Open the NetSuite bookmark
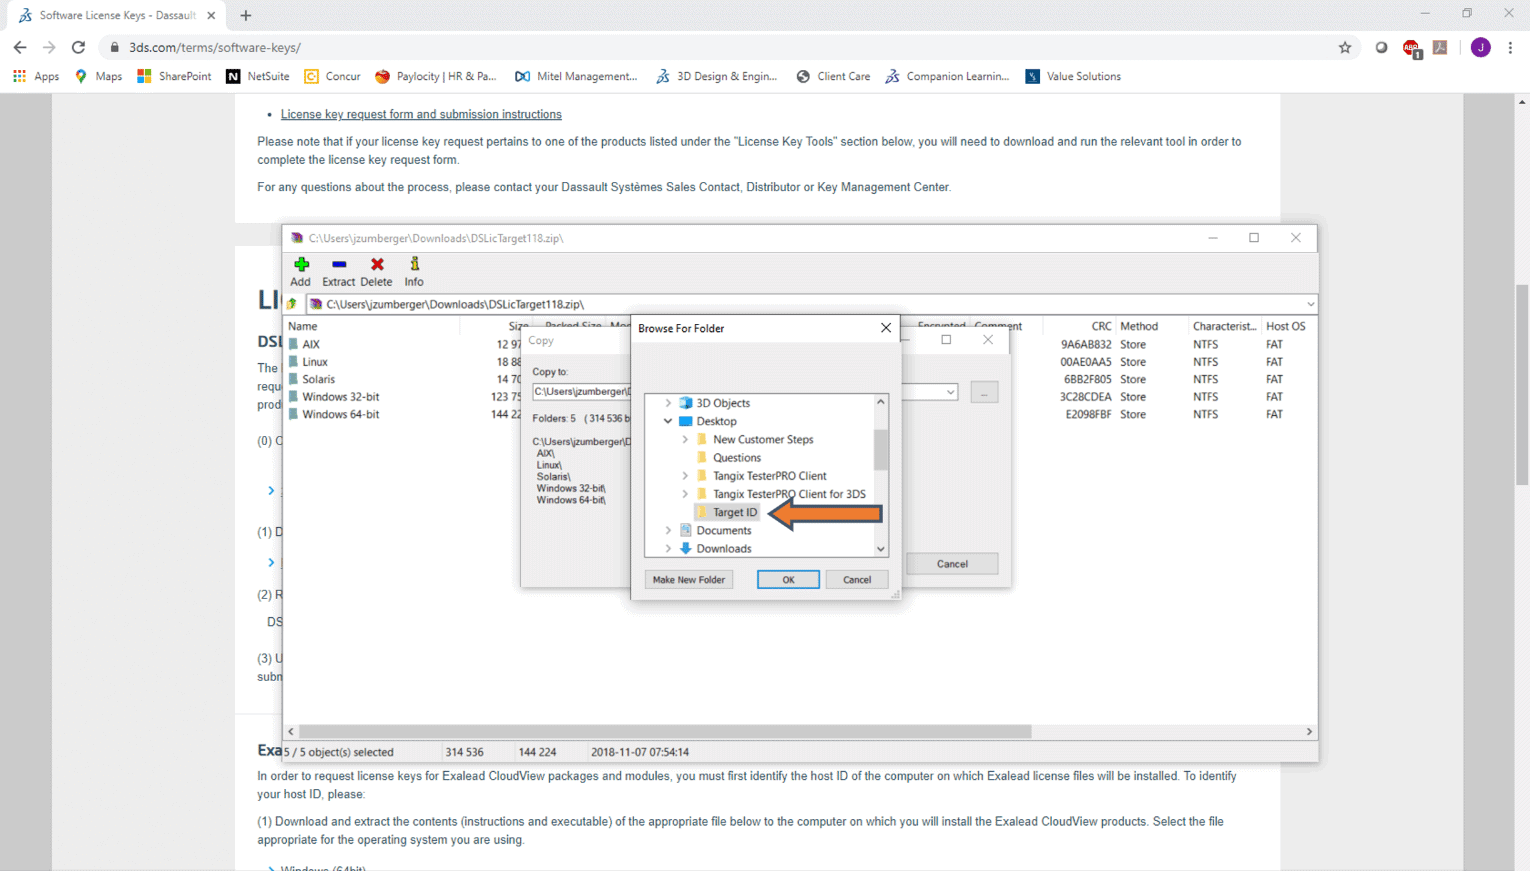 tap(258, 76)
